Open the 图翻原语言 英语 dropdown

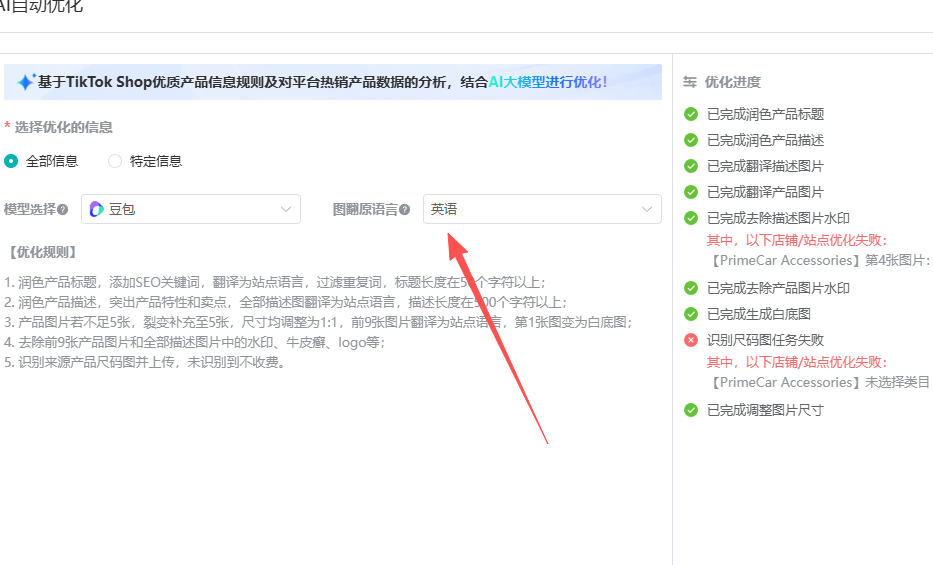pyautogui.click(x=542, y=209)
